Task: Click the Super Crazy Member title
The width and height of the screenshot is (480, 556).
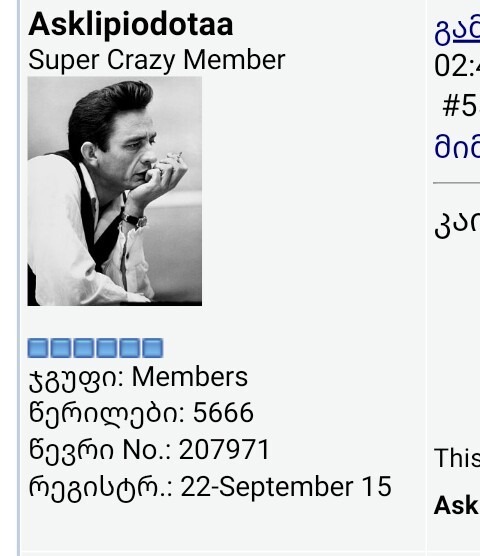Action: [x=157, y=60]
